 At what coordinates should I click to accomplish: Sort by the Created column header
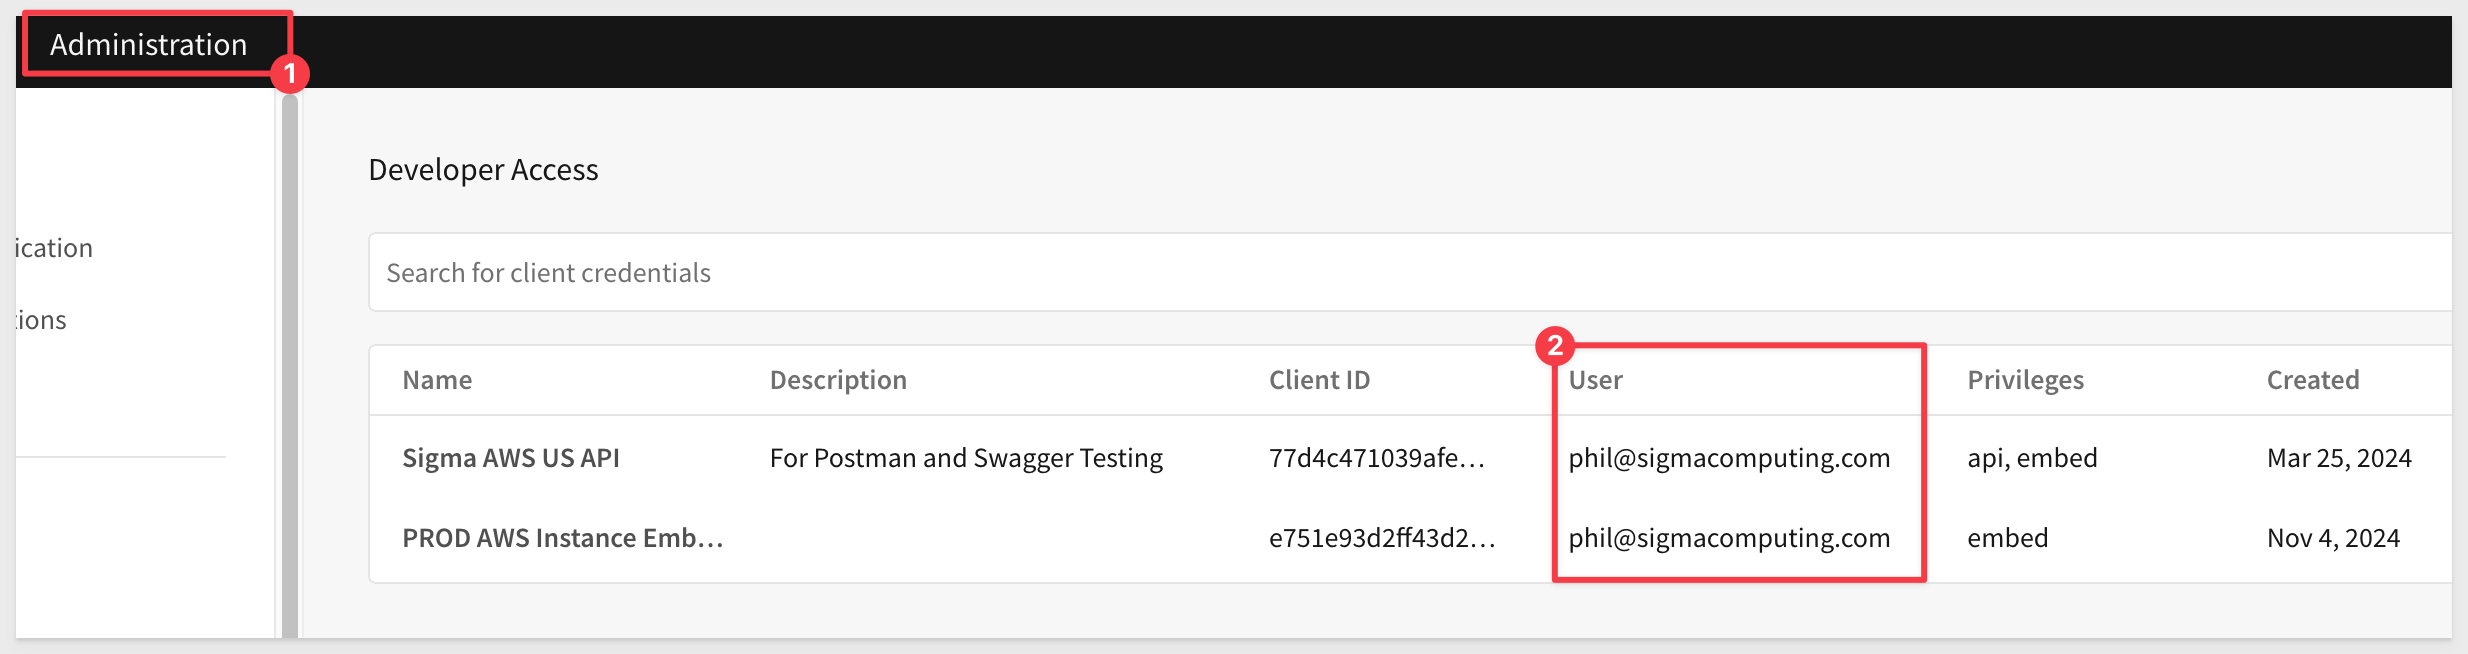(x=2312, y=380)
